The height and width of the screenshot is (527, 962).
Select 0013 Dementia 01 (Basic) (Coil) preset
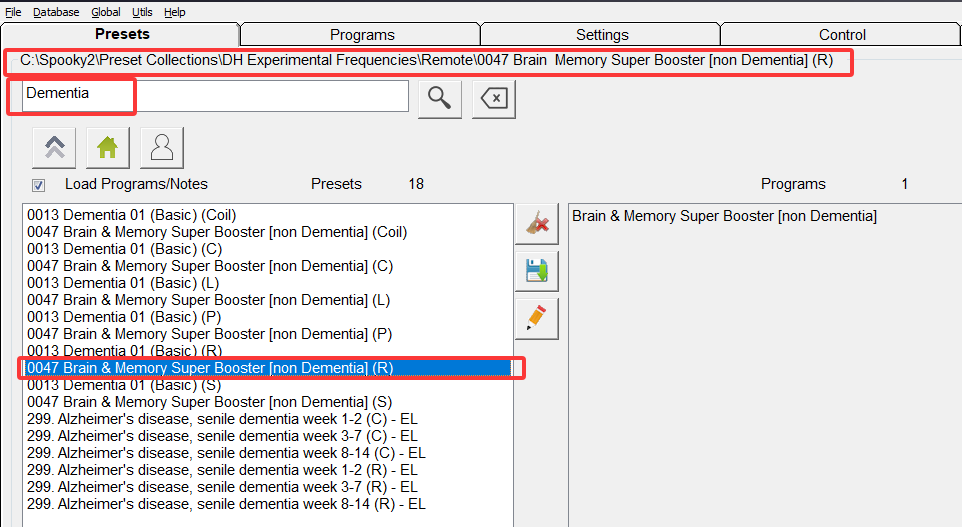coord(132,215)
